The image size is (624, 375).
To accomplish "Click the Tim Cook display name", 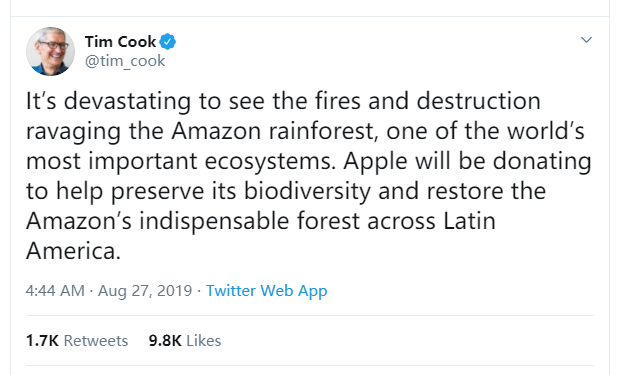I will 120,41.
